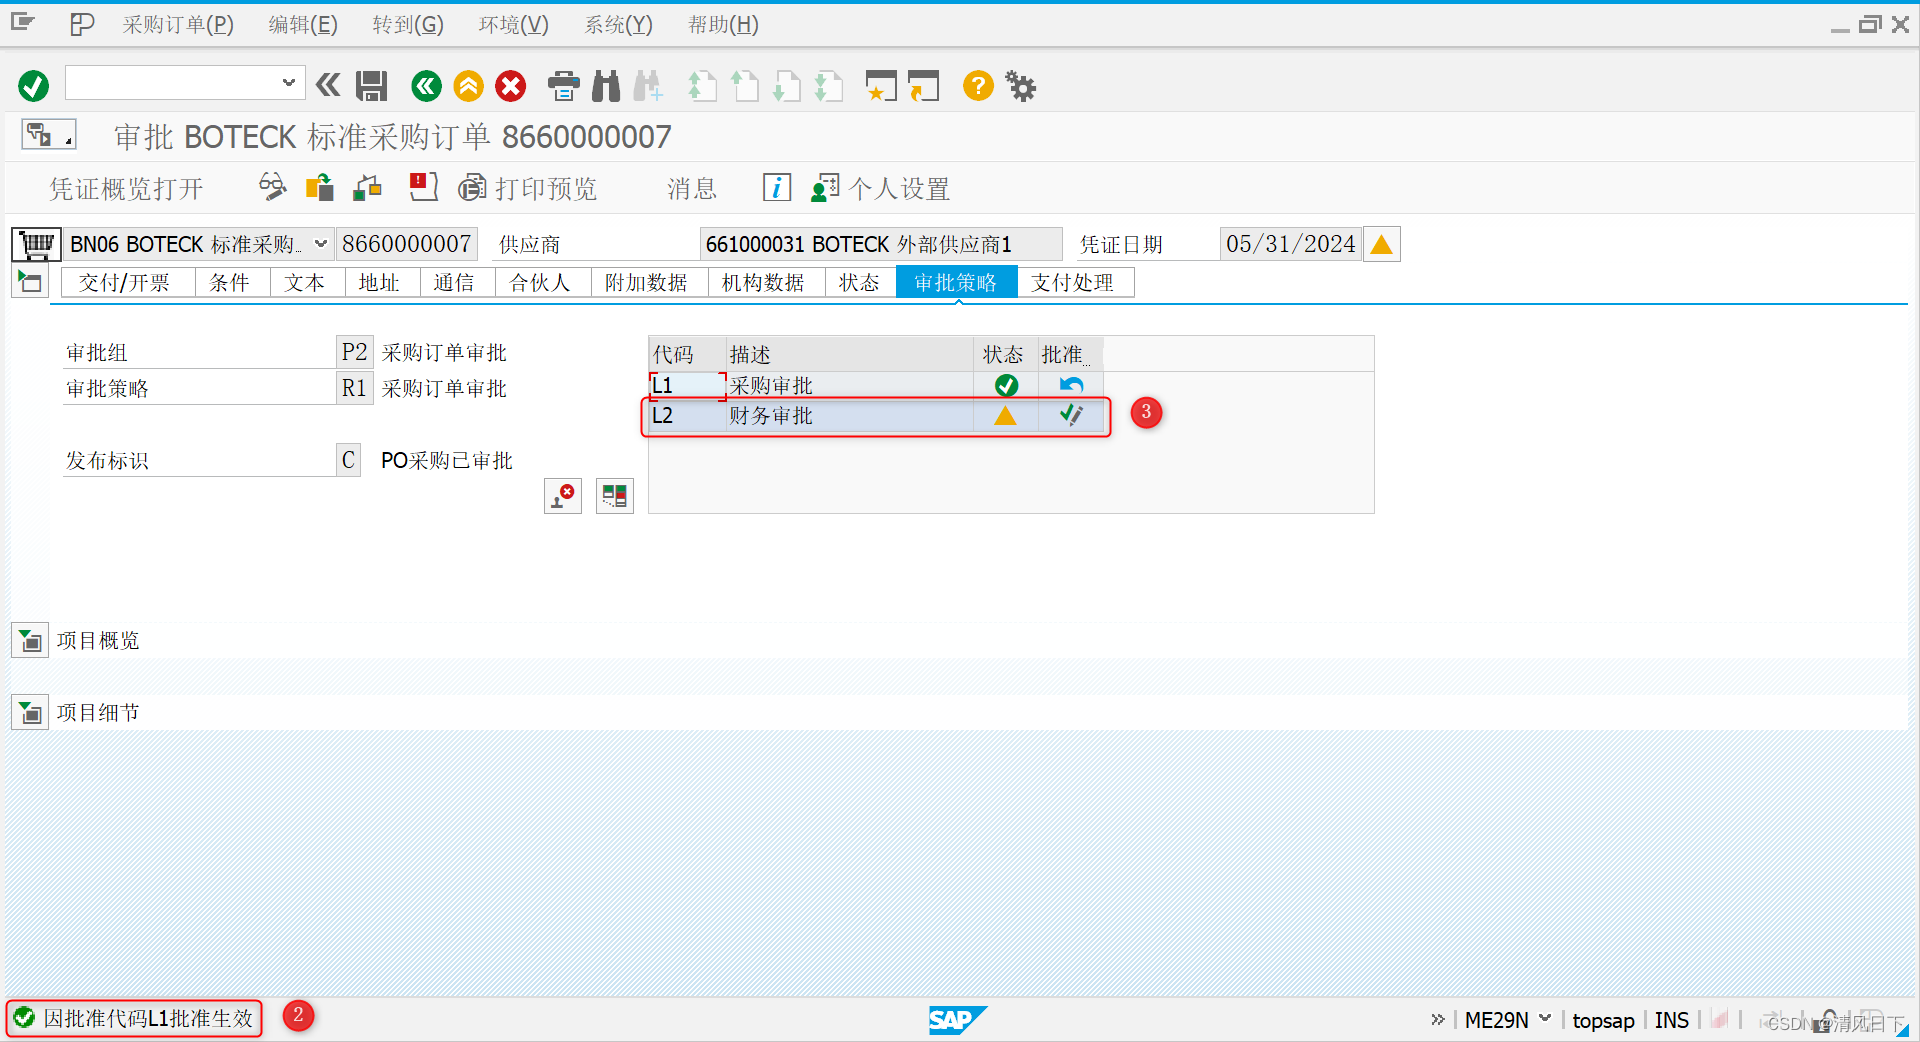Click the L1 release code cell
The image size is (1920, 1042).
point(687,385)
